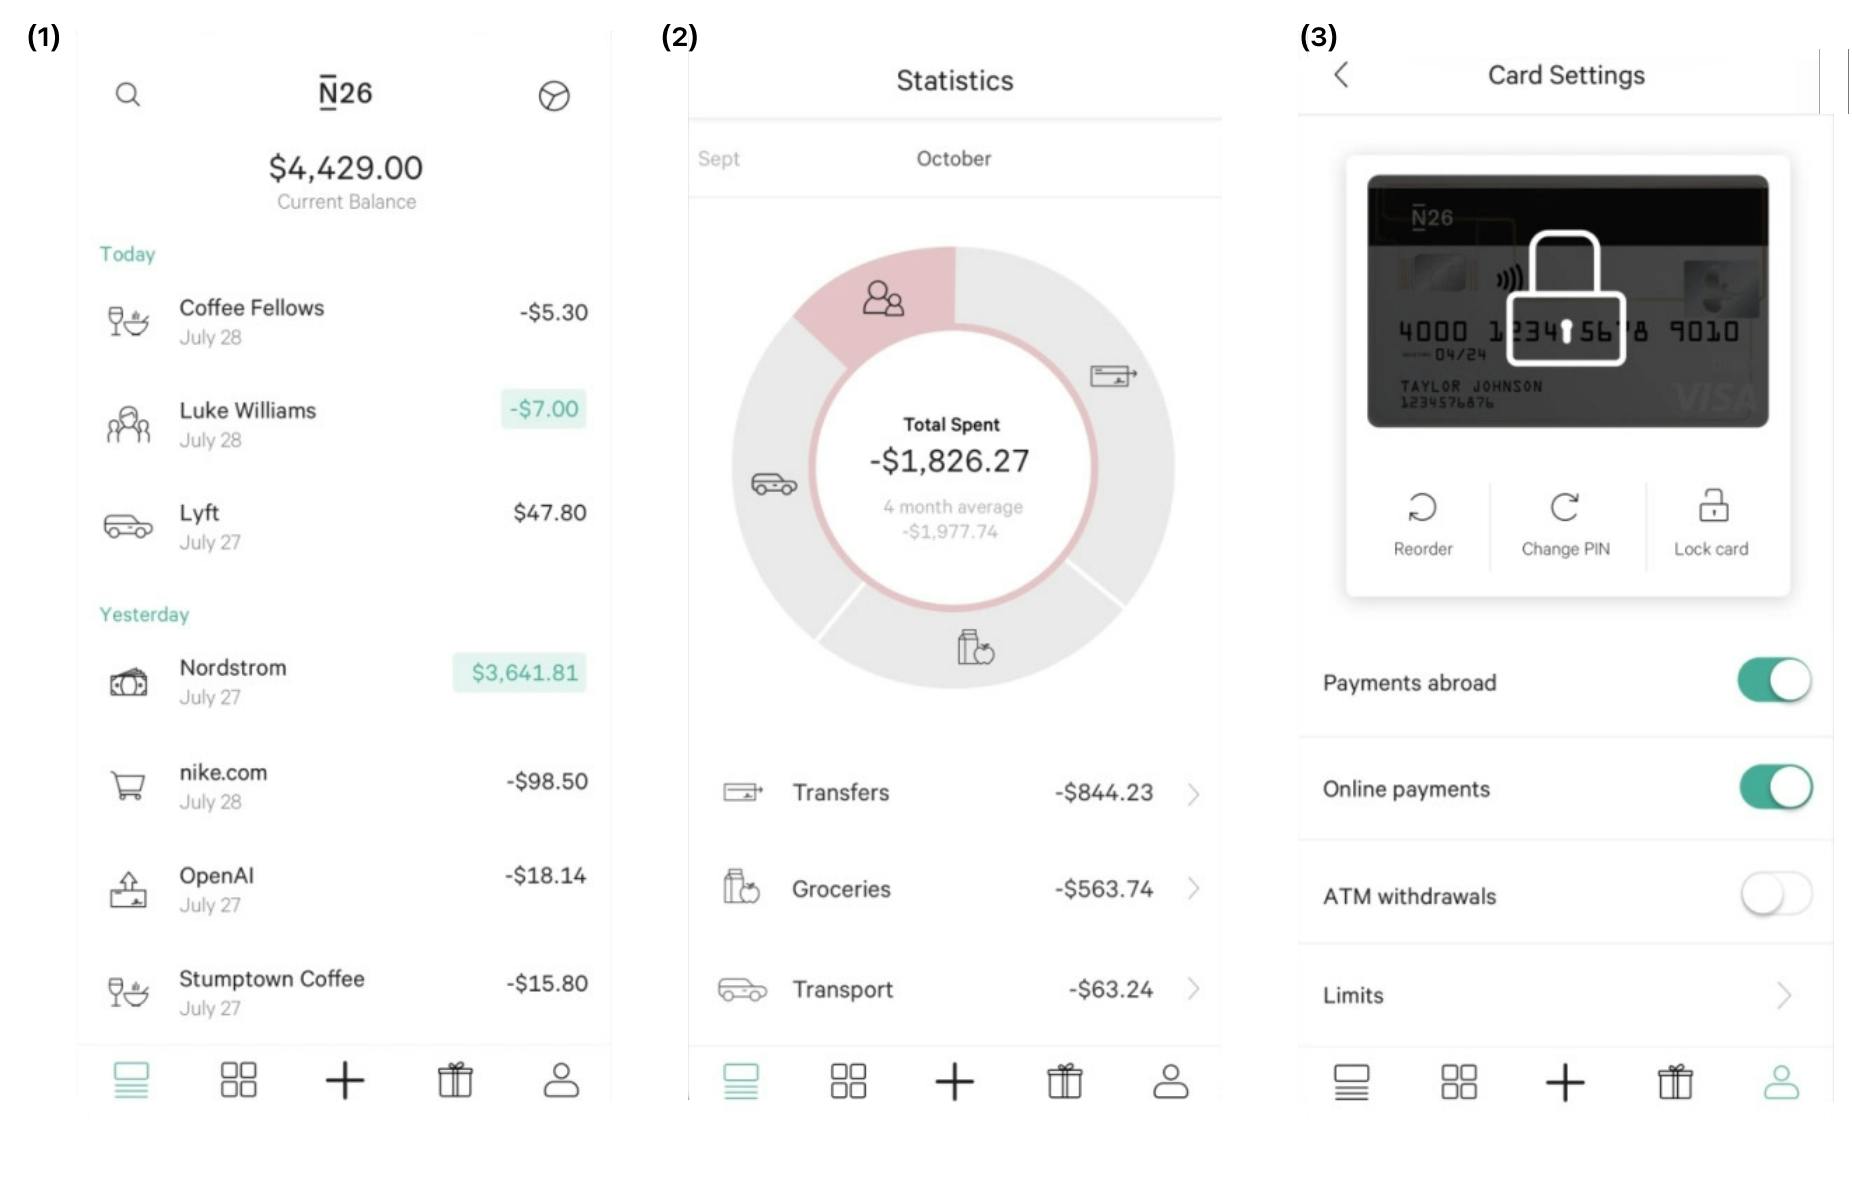Open the grid tab in Statistics screen navigation

(x=848, y=1081)
